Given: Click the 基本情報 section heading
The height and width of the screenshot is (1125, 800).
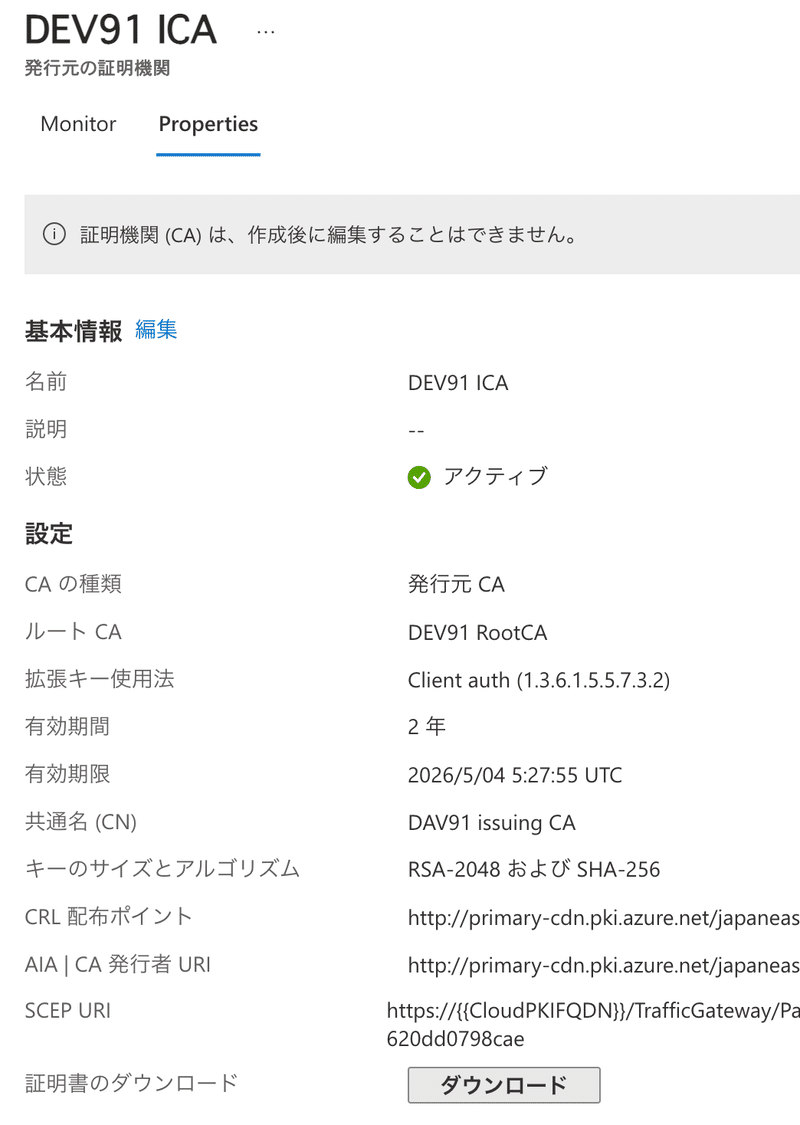Looking at the screenshot, I should [73, 331].
